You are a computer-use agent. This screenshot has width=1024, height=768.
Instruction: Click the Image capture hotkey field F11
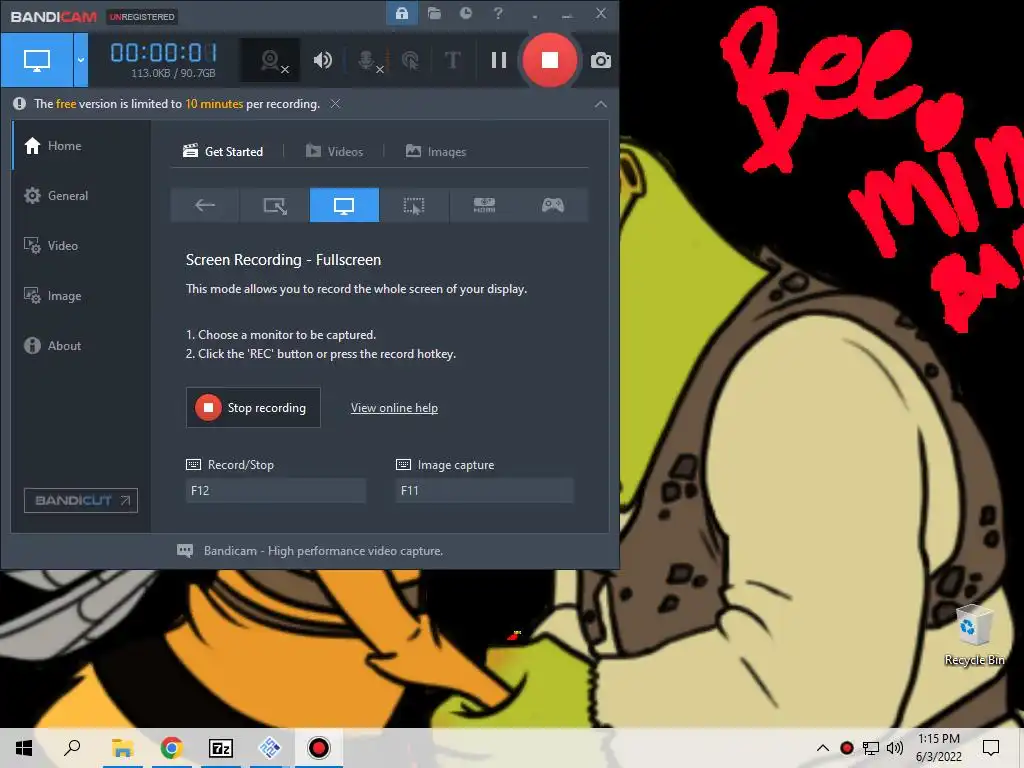(x=485, y=490)
